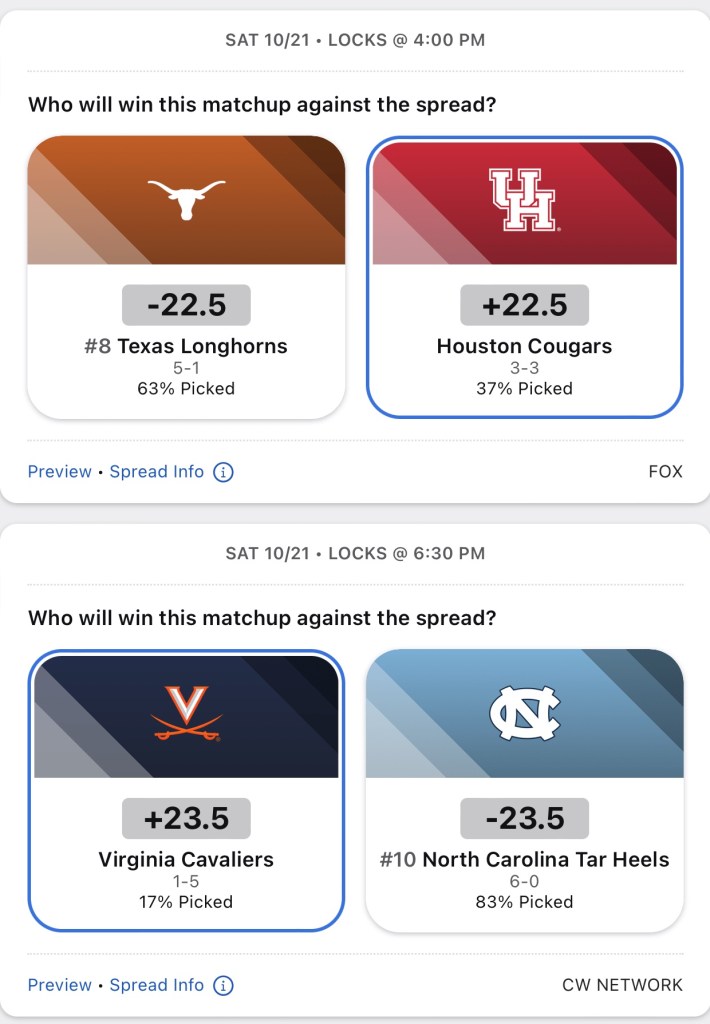Pick Virginia Cavaliers at +23.5

[x=186, y=859]
